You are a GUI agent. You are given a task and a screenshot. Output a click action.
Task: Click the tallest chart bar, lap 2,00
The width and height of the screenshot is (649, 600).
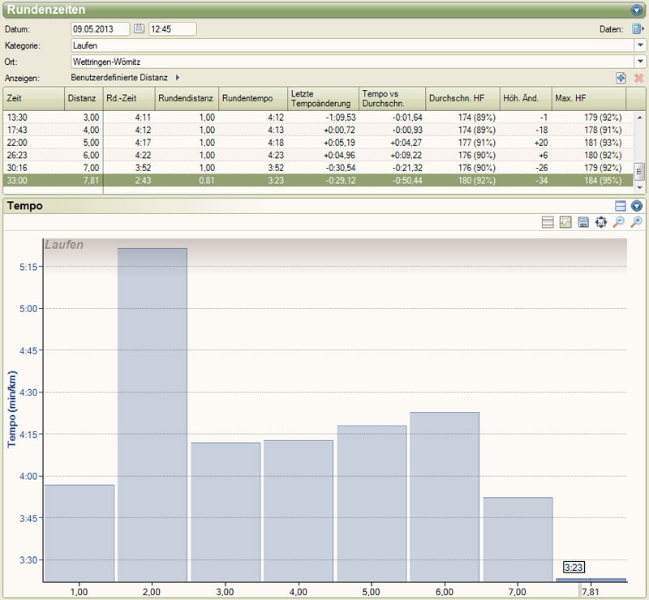[152, 415]
